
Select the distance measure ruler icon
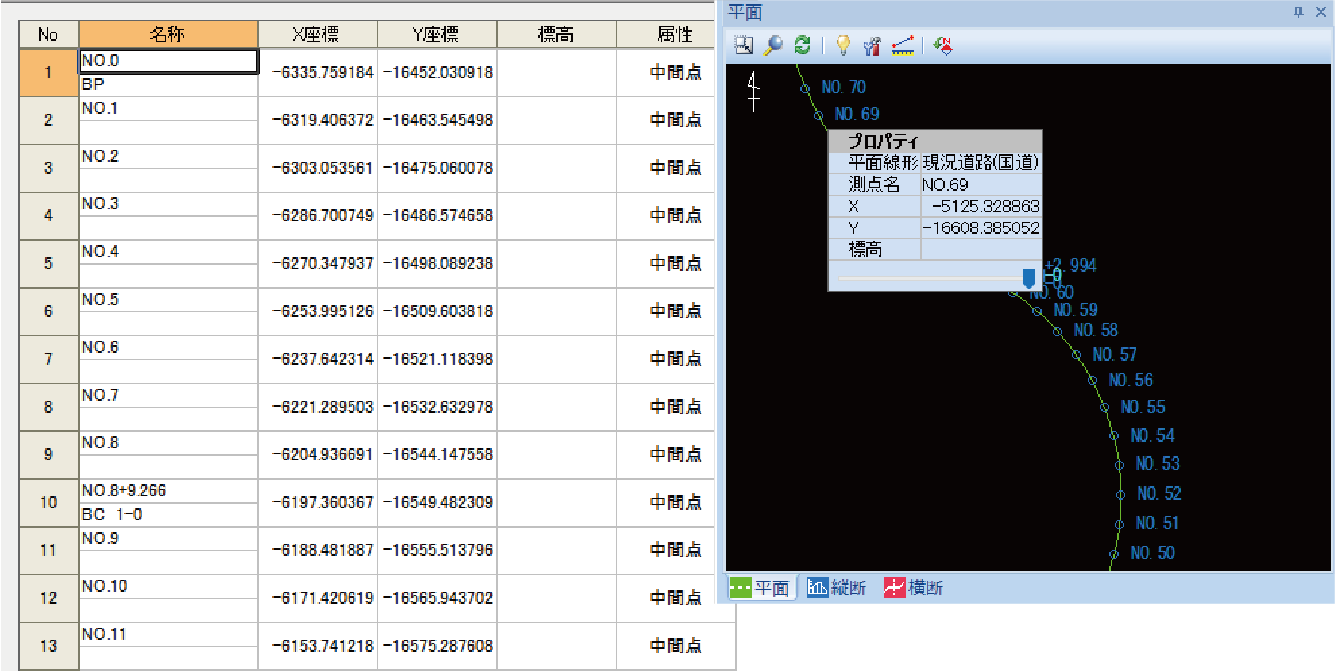(x=902, y=45)
